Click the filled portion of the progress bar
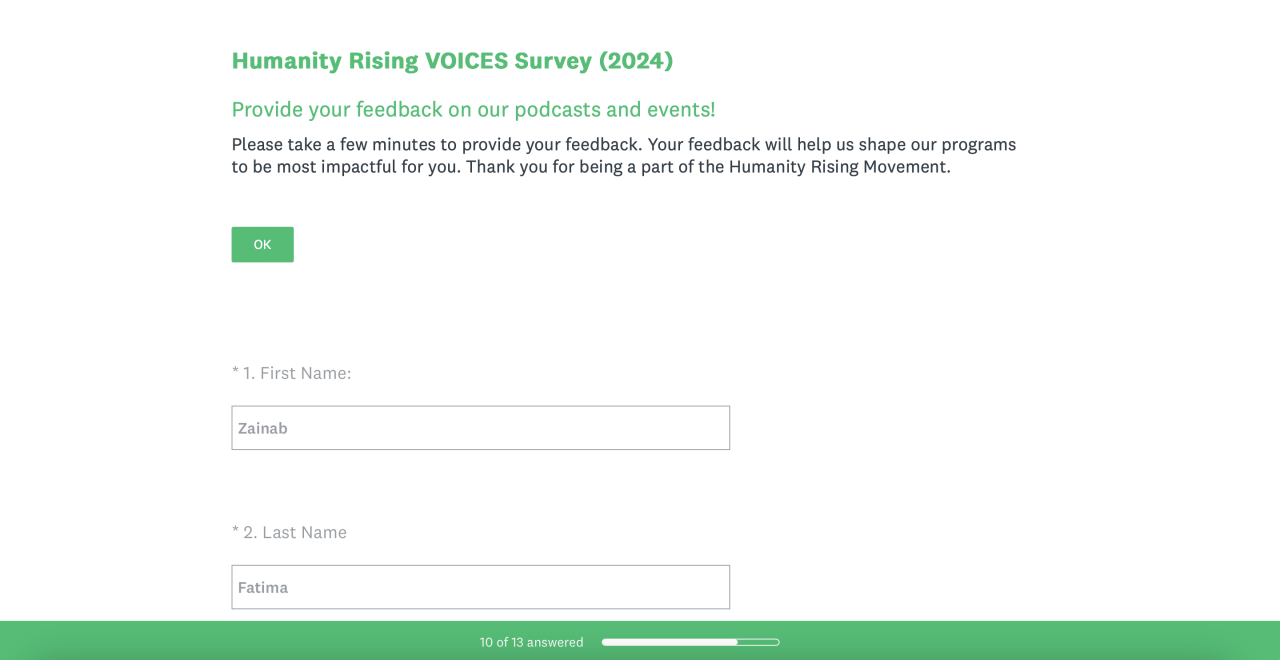 (x=668, y=642)
